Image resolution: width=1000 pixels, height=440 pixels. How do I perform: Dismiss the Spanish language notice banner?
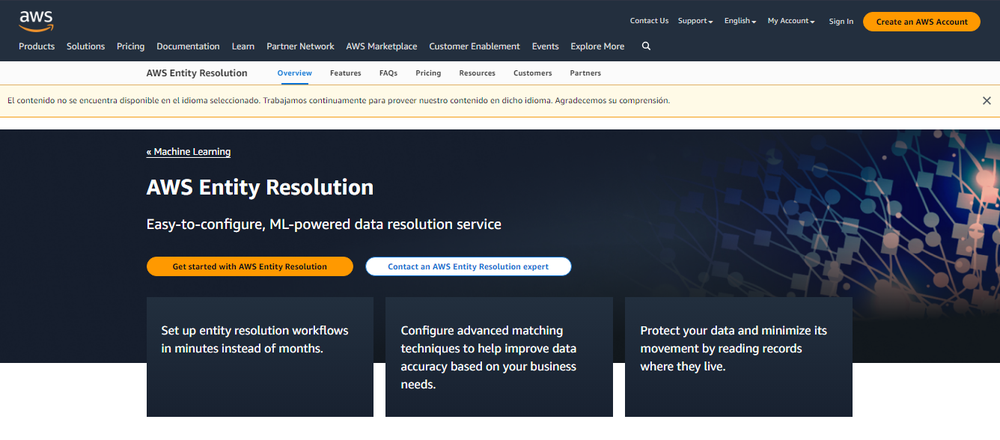(987, 101)
